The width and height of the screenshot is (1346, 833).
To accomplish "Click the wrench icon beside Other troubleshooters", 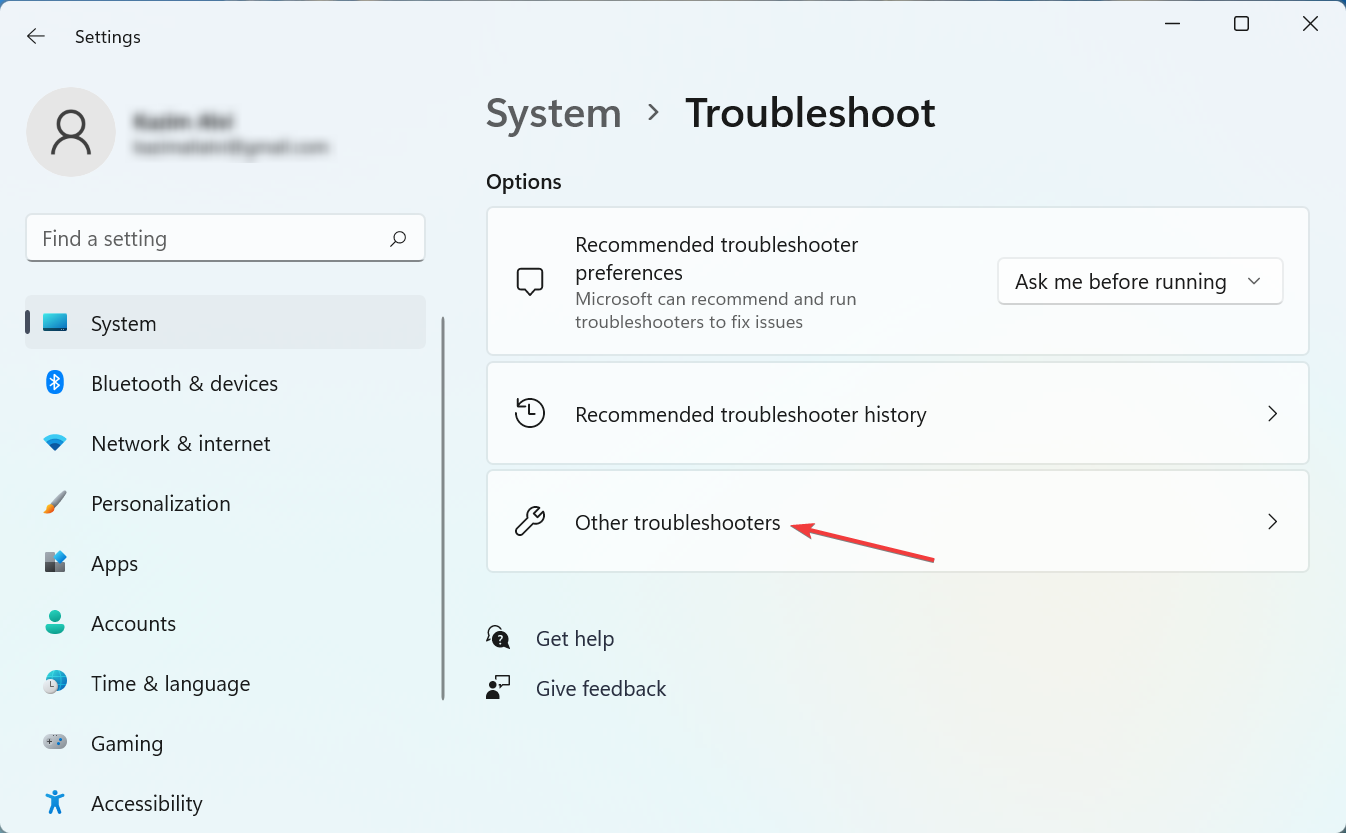I will tap(530, 521).
